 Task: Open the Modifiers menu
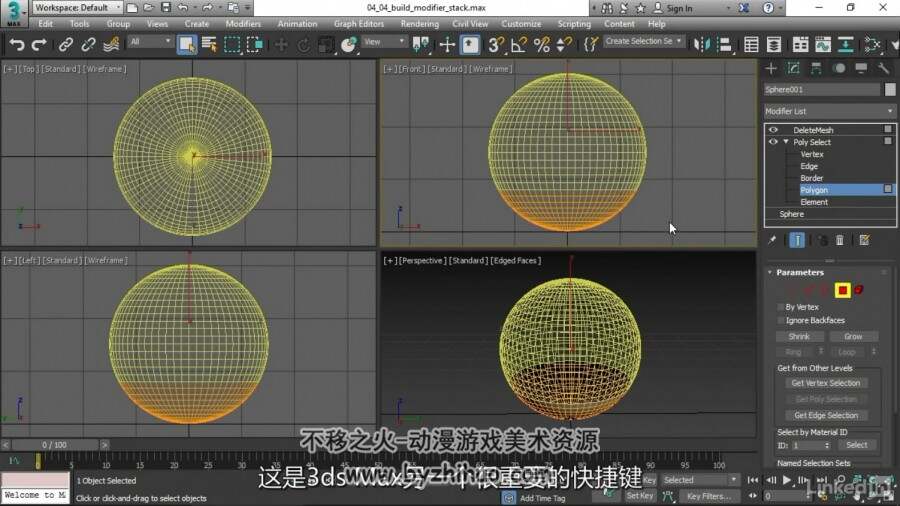coord(243,24)
